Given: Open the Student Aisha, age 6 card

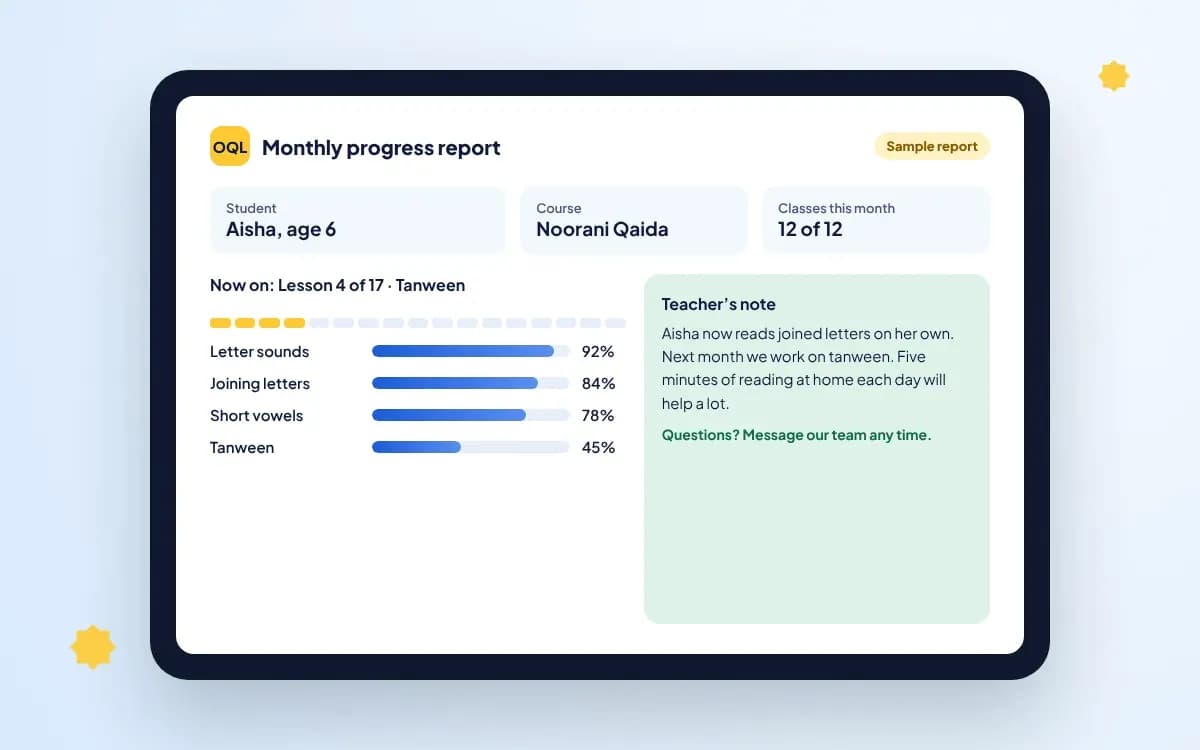Looking at the screenshot, I should point(357,220).
